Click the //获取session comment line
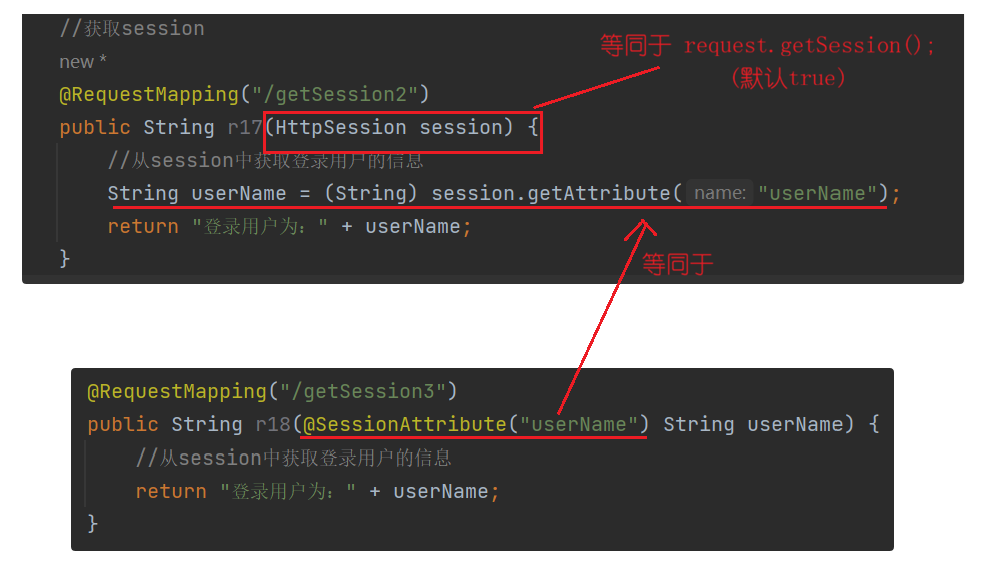 click(132, 29)
